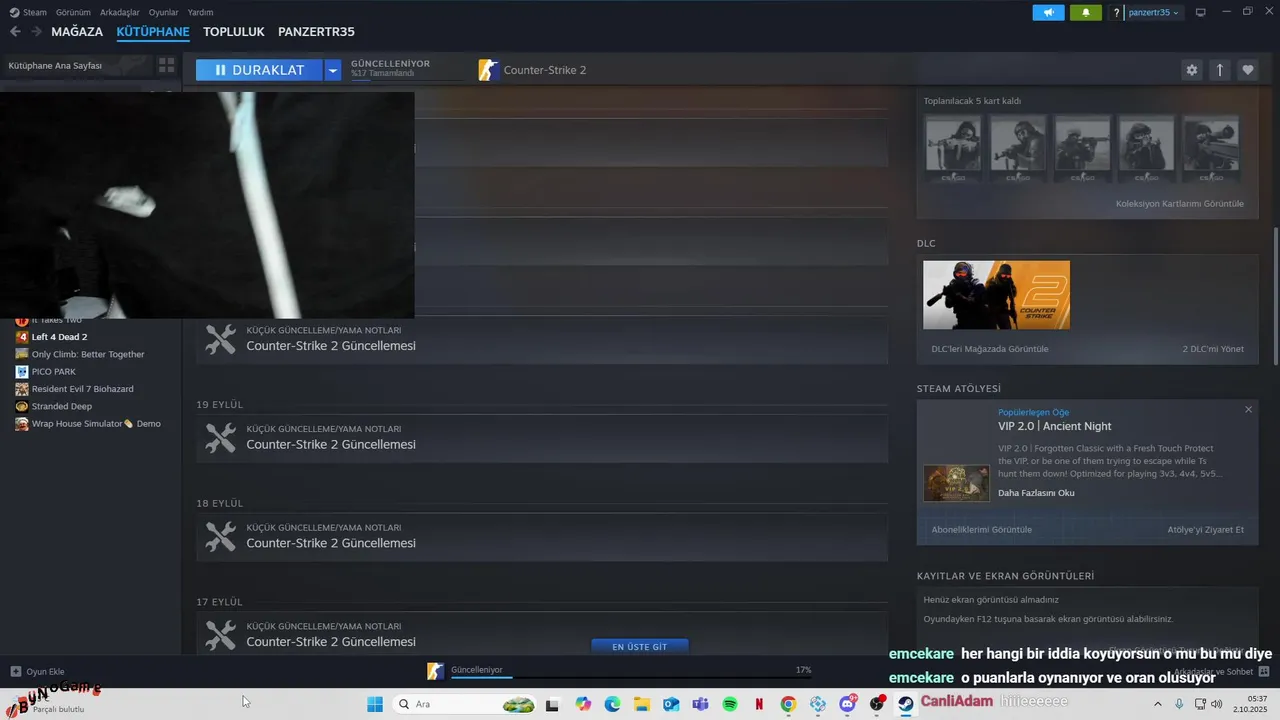Click the up-arrow icon beside the settings gear
The image size is (1280, 720).
click(1219, 70)
